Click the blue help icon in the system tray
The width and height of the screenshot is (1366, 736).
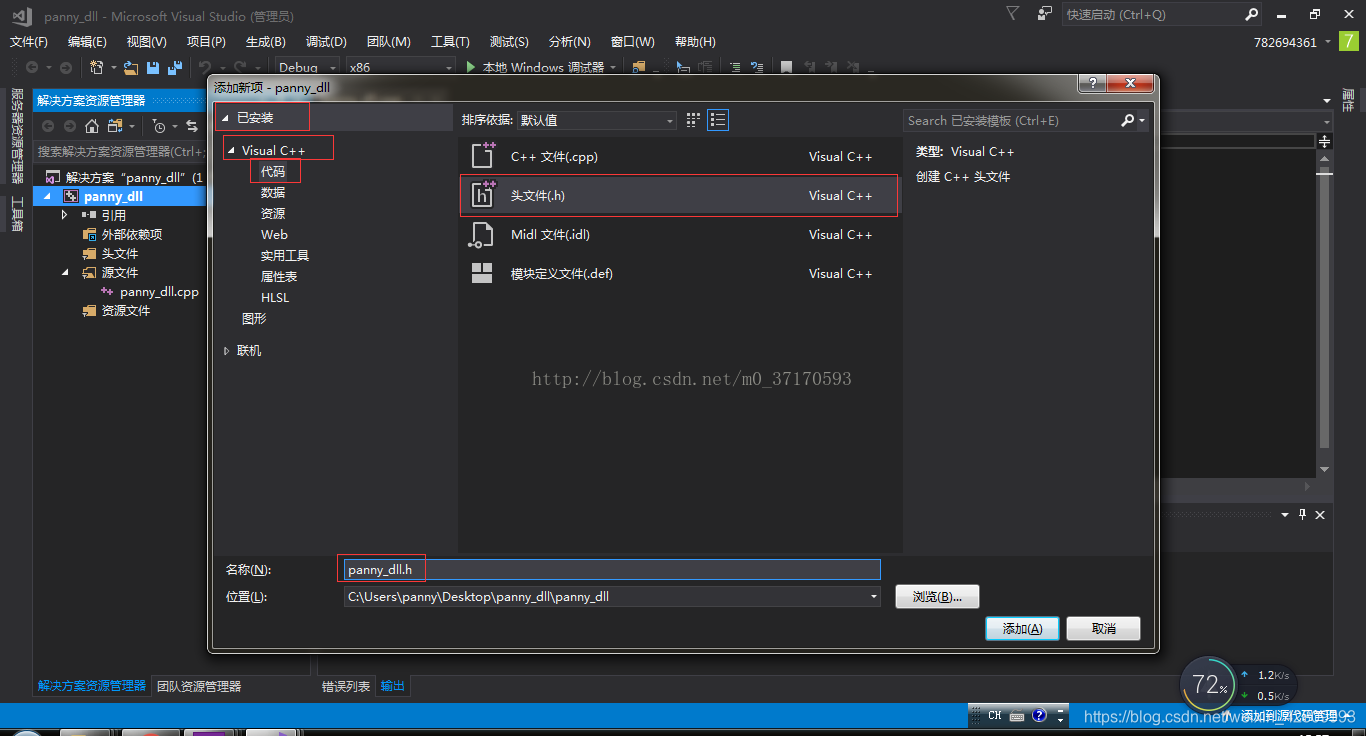click(x=1039, y=715)
